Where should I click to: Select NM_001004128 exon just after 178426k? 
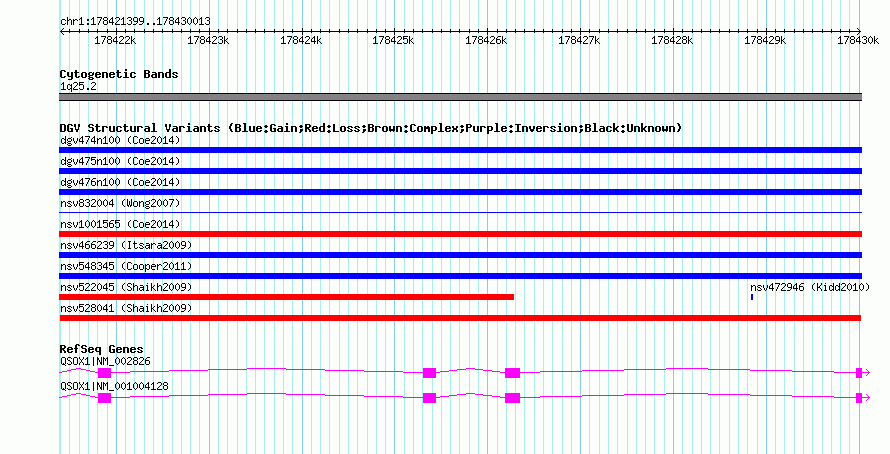click(513, 398)
